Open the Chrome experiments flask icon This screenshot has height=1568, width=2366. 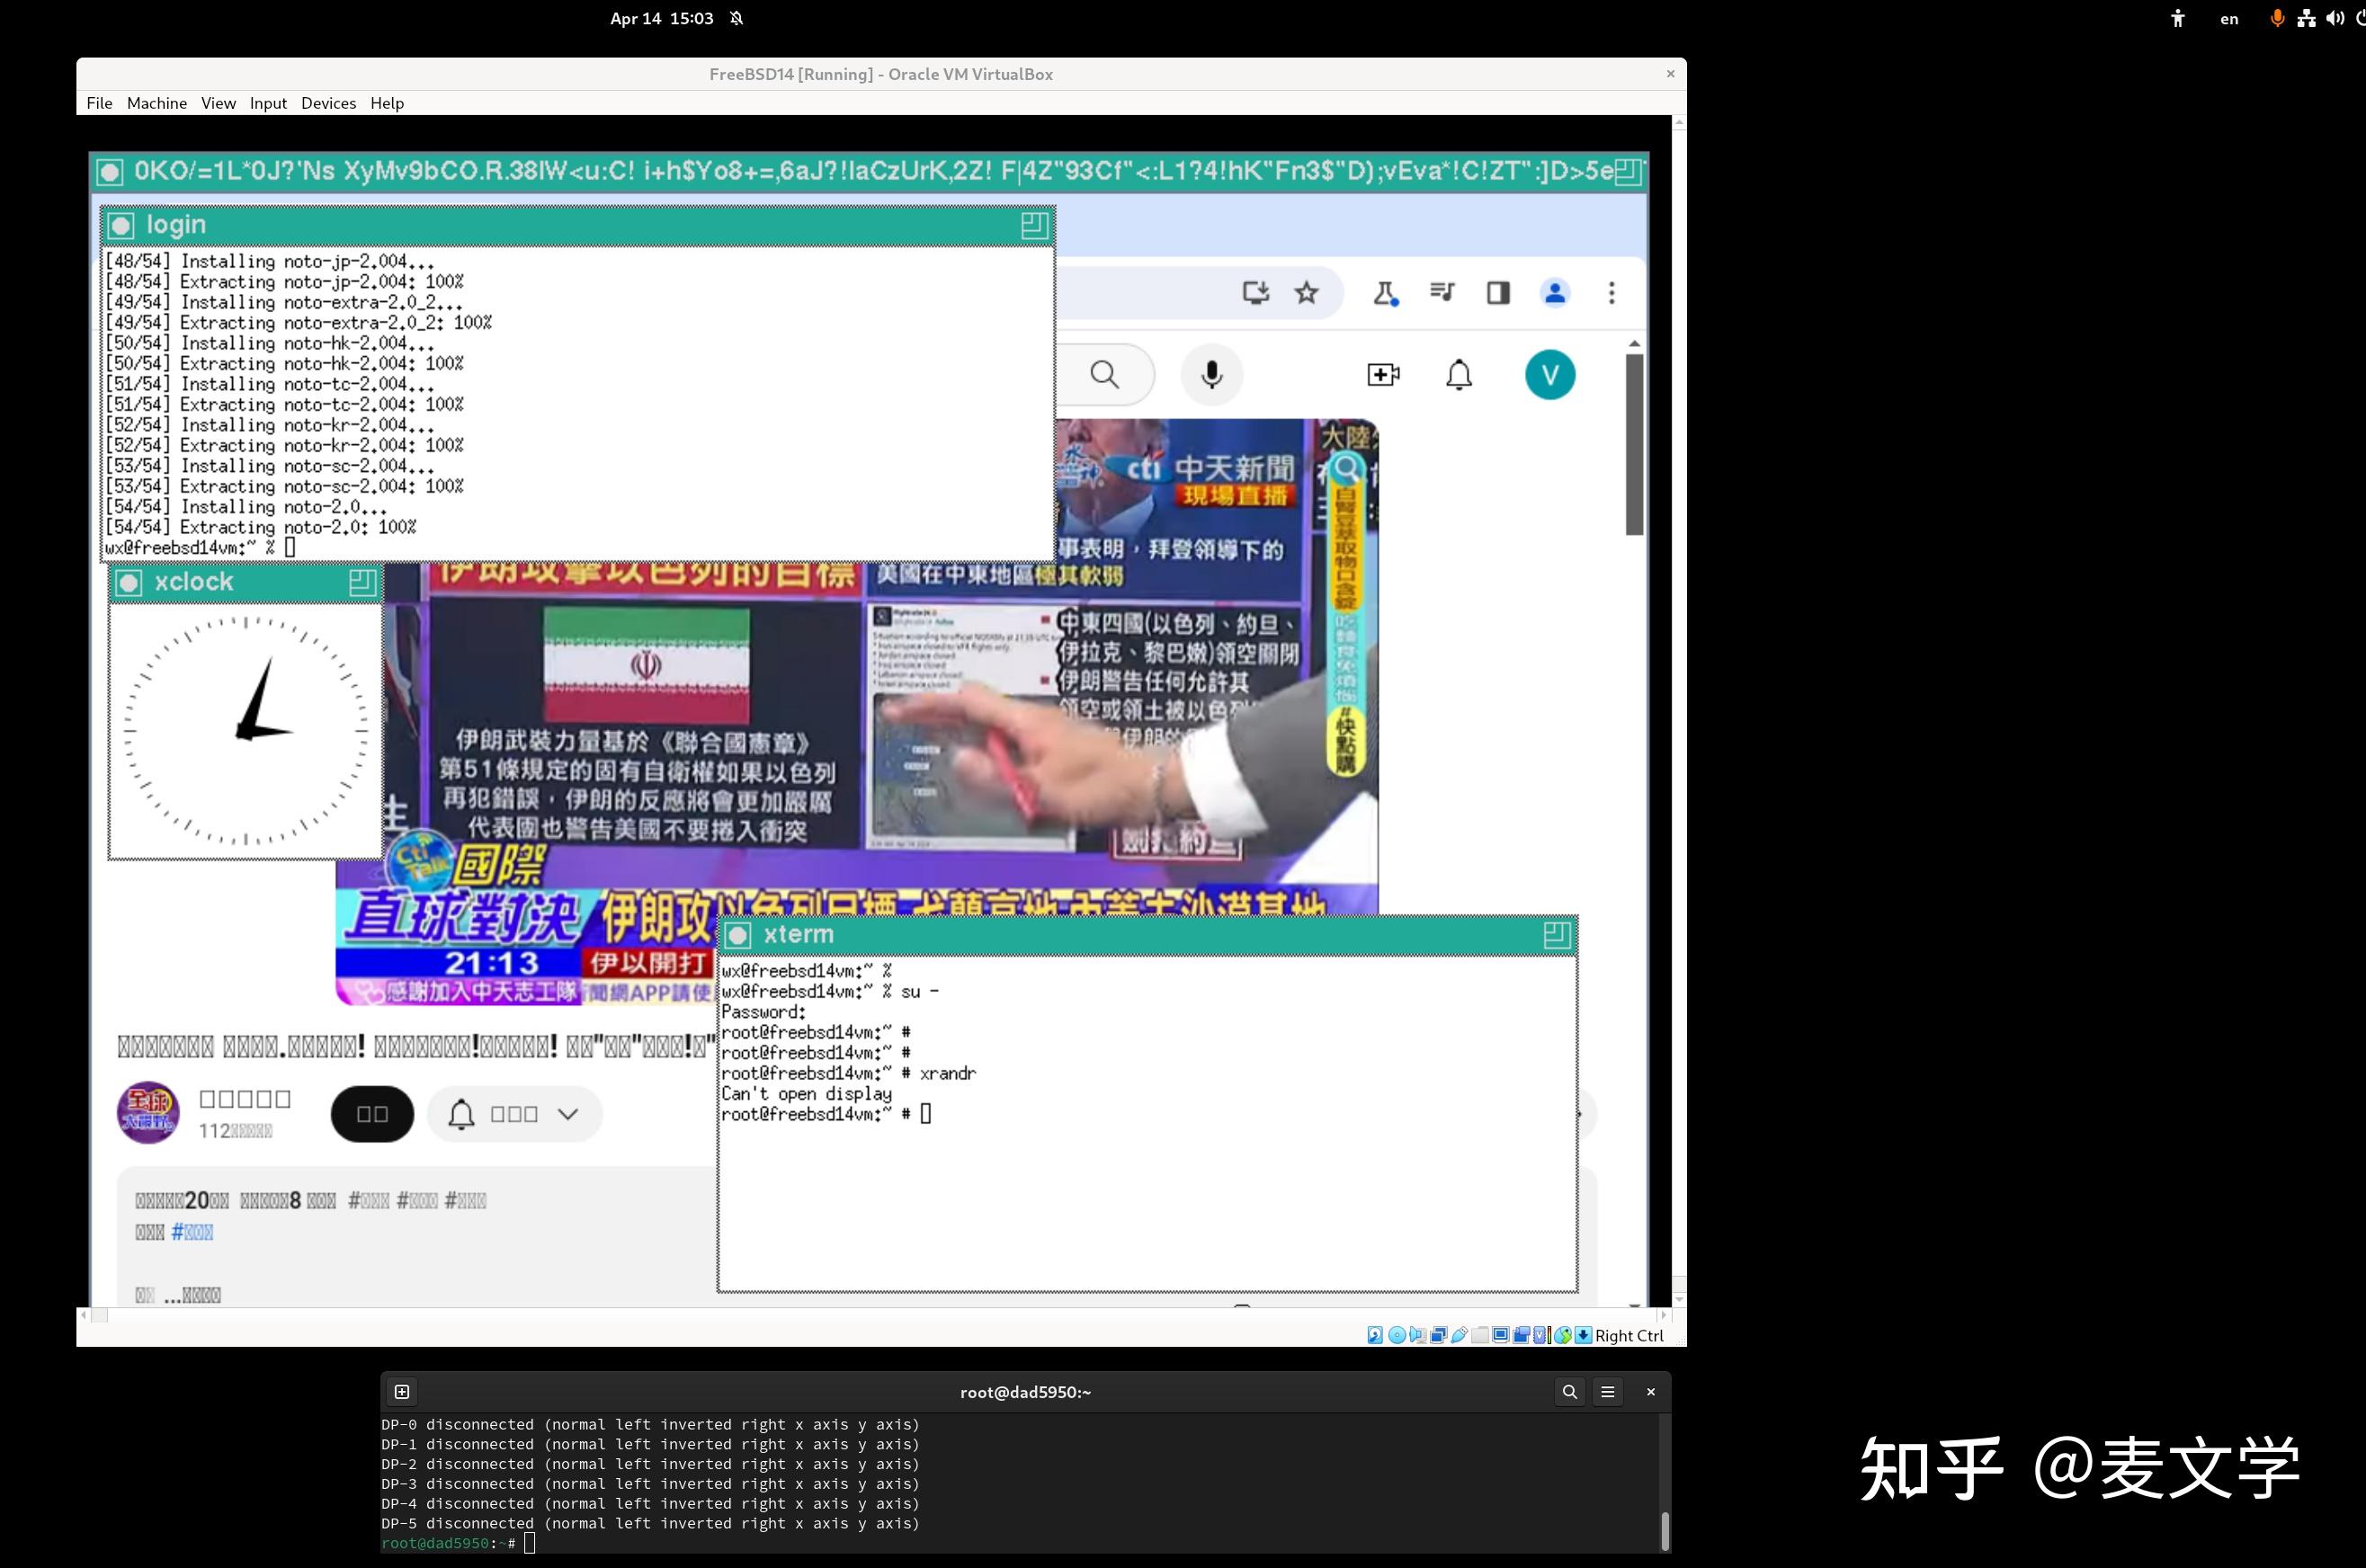click(1386, 293)
